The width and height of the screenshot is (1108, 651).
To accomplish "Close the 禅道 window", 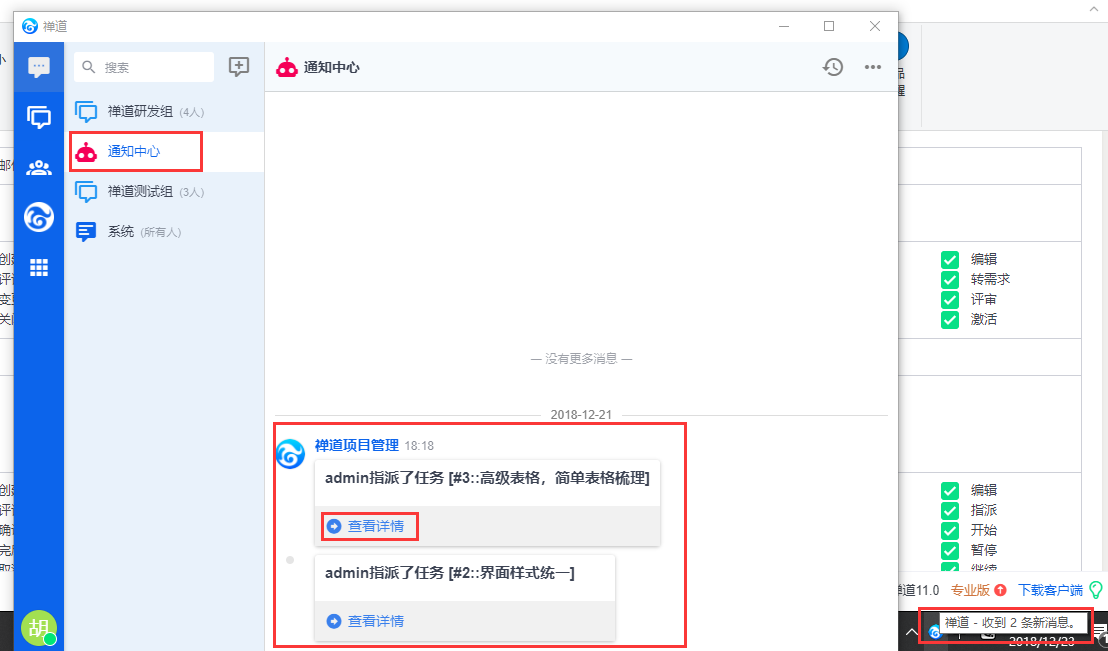I will [875, 27].
